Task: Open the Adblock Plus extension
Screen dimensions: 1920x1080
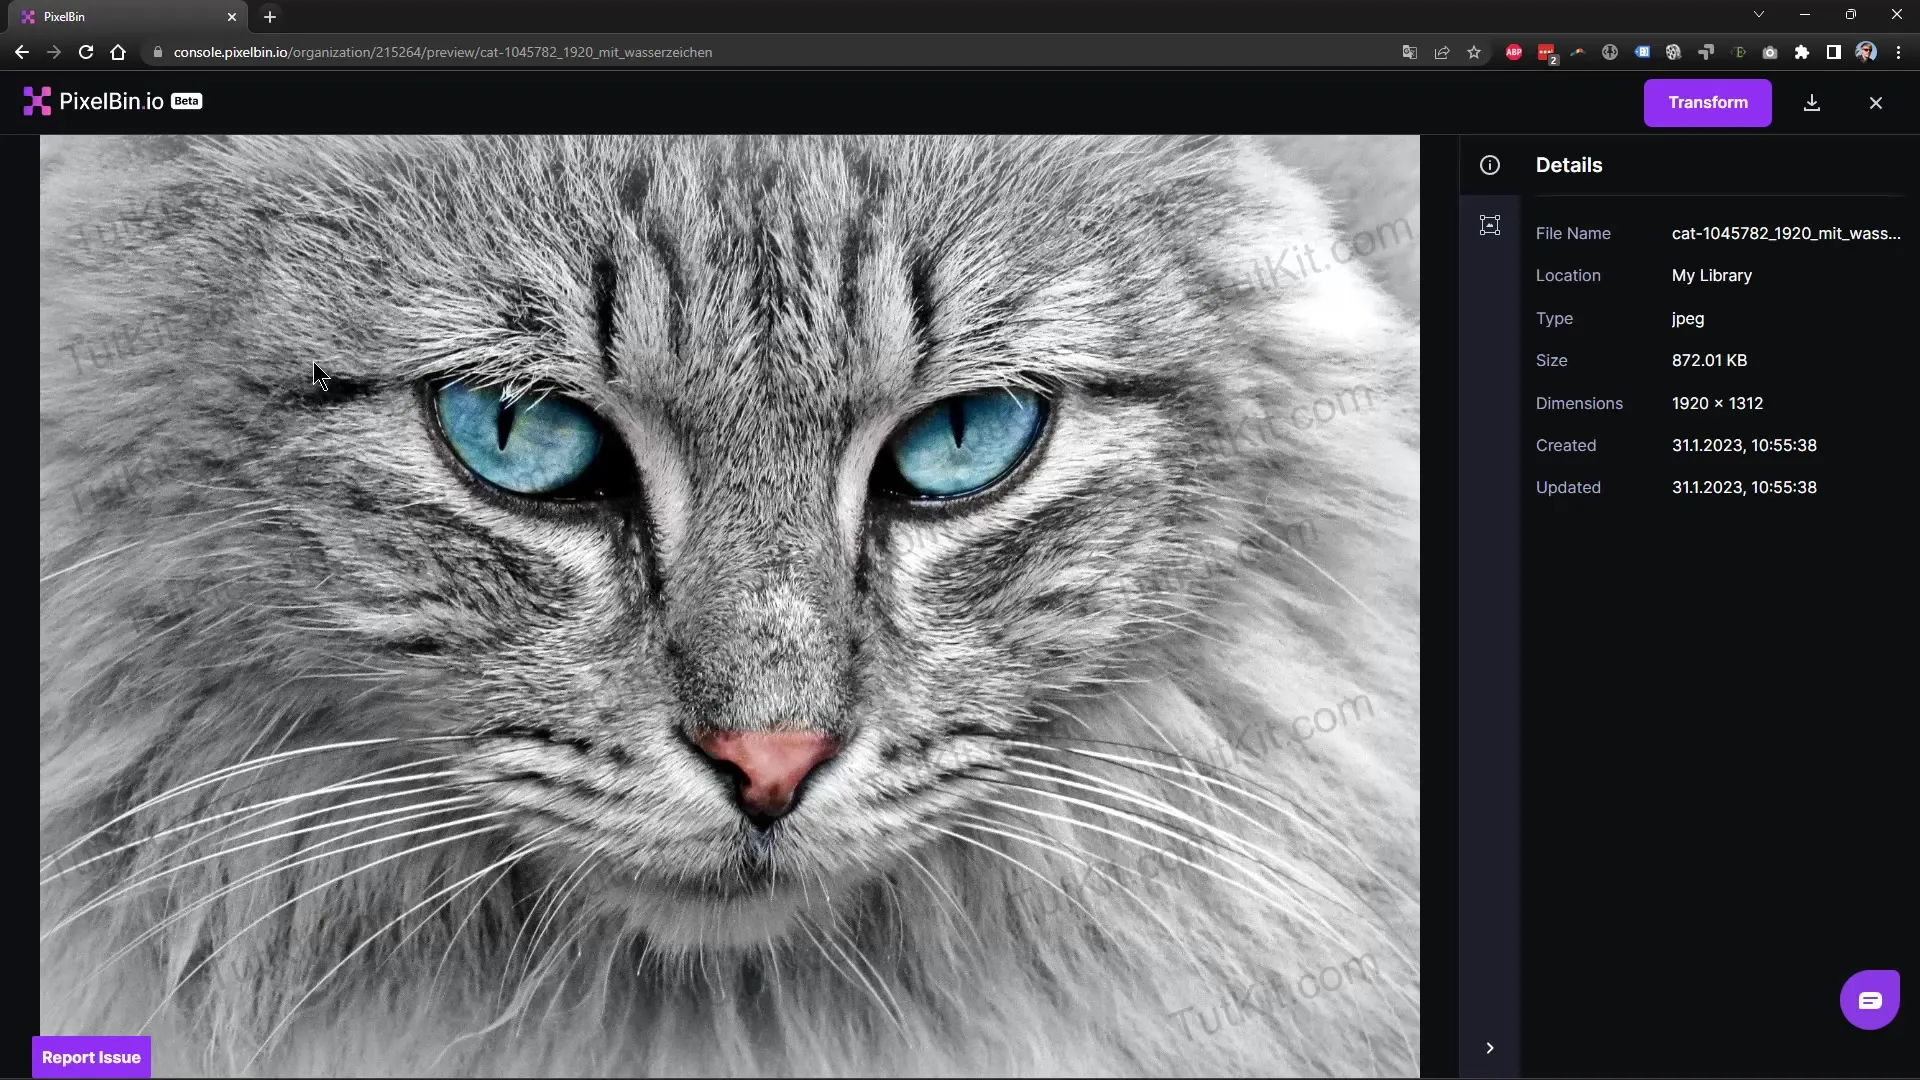Action: tap(1514, 52)
